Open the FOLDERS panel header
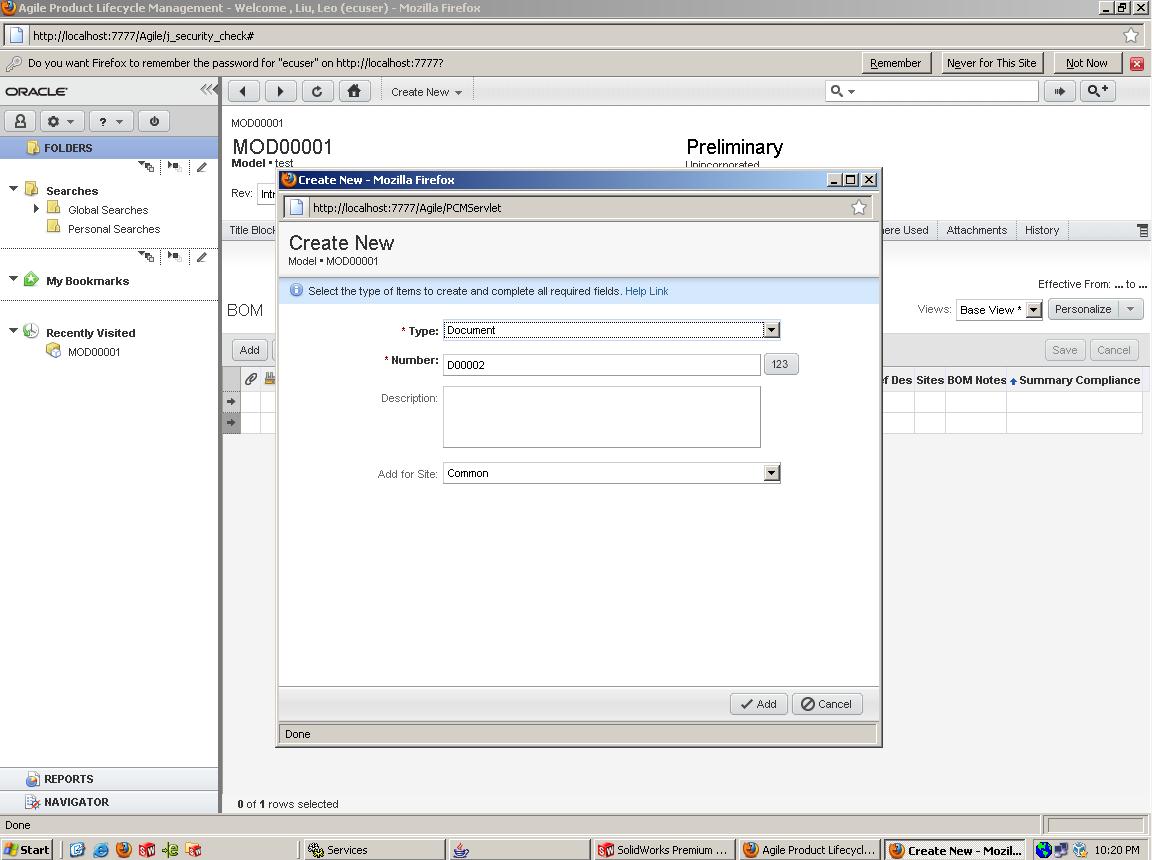This screenshot has width=1152, height=860. [x=109, y=148]
